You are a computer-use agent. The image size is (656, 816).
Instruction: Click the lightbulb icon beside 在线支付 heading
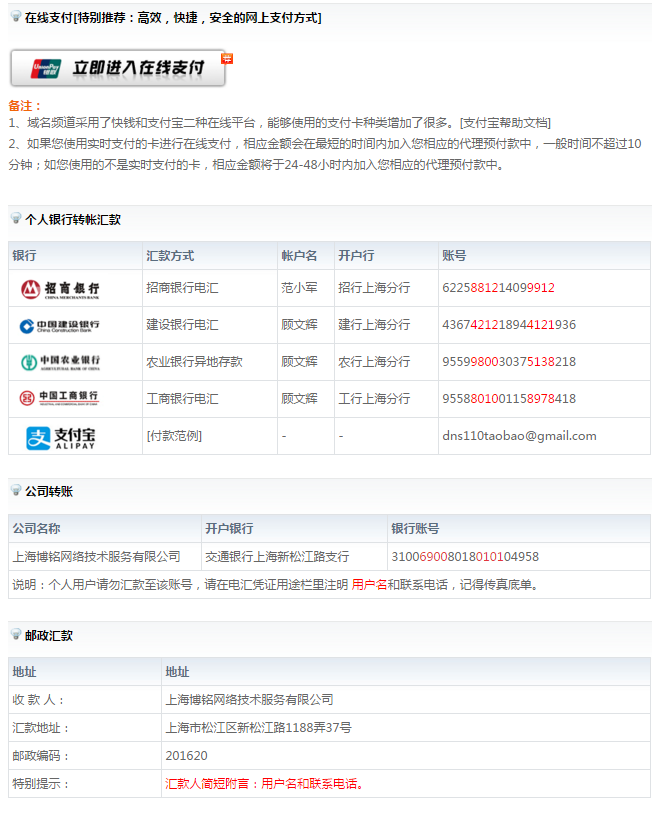(x=16, y=17)
